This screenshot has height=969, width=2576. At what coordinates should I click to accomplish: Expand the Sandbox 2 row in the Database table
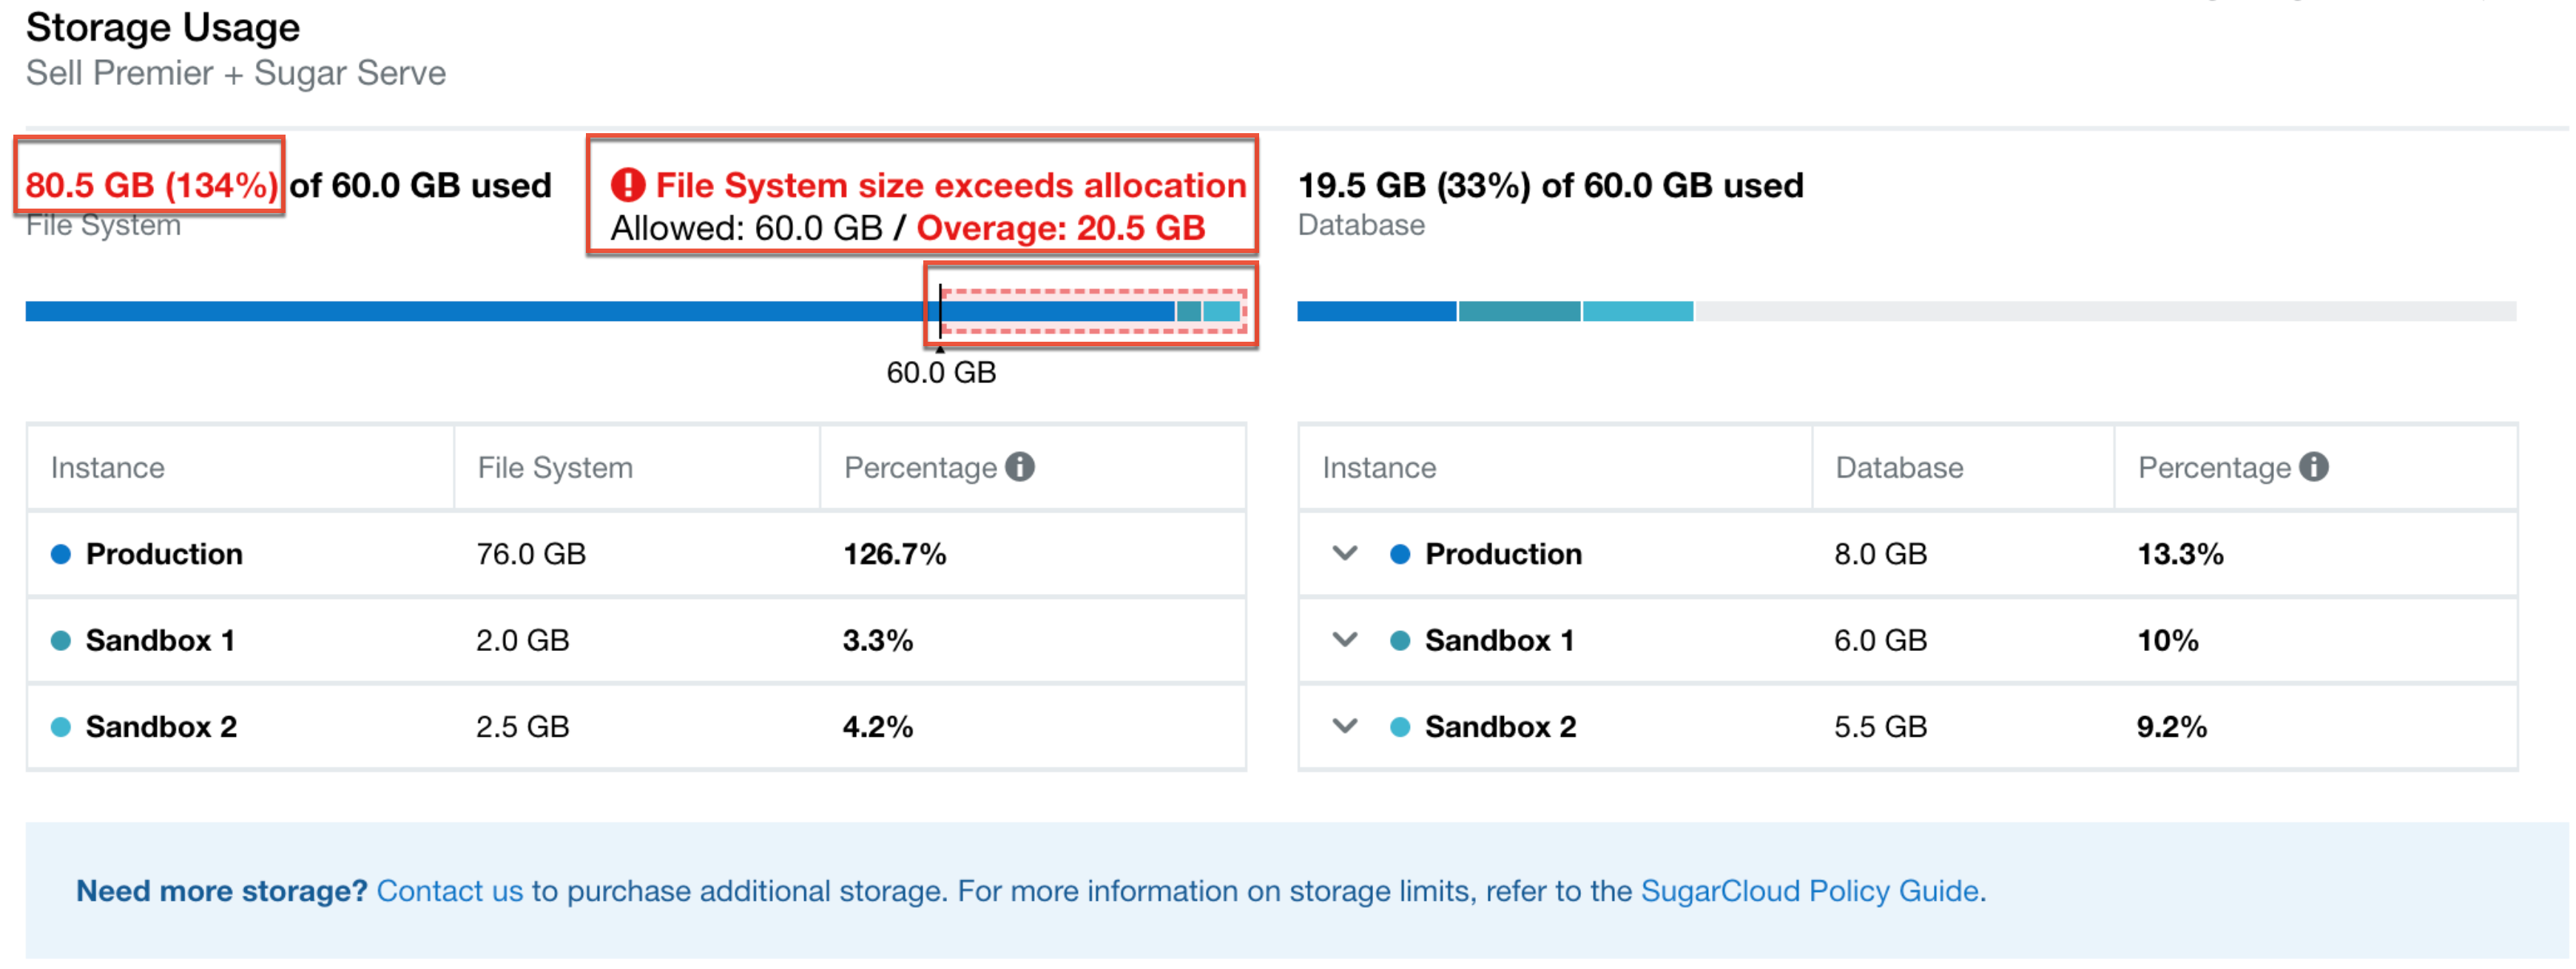pyautogui.click(x=1345, y=726)
